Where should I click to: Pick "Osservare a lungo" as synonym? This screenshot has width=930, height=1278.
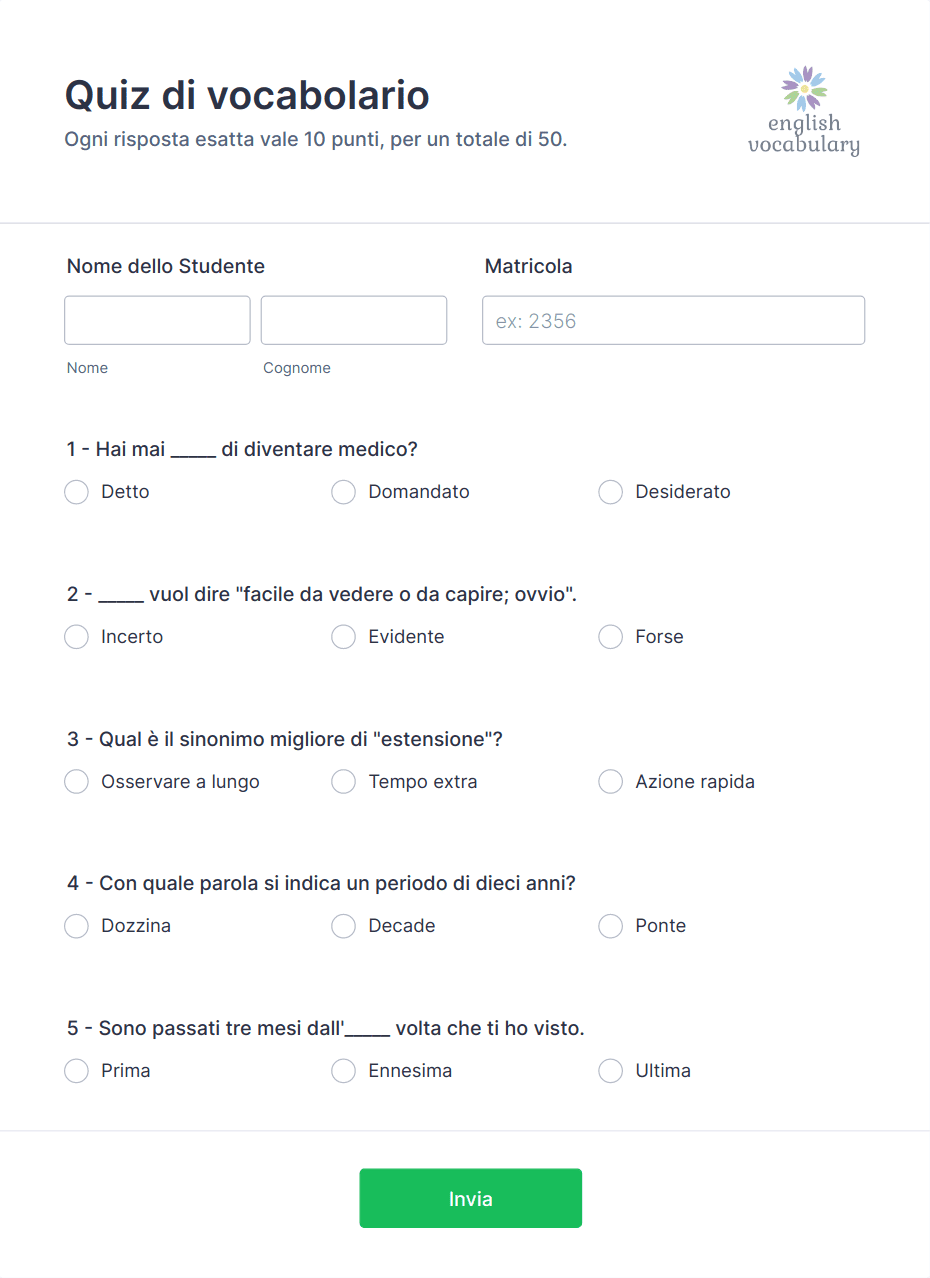(76, 782)
